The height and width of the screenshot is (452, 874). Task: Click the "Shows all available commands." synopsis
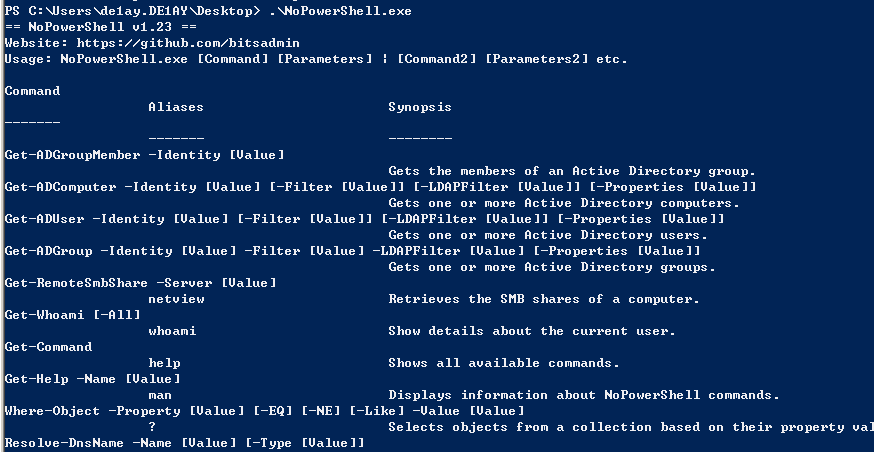(504, 363)
